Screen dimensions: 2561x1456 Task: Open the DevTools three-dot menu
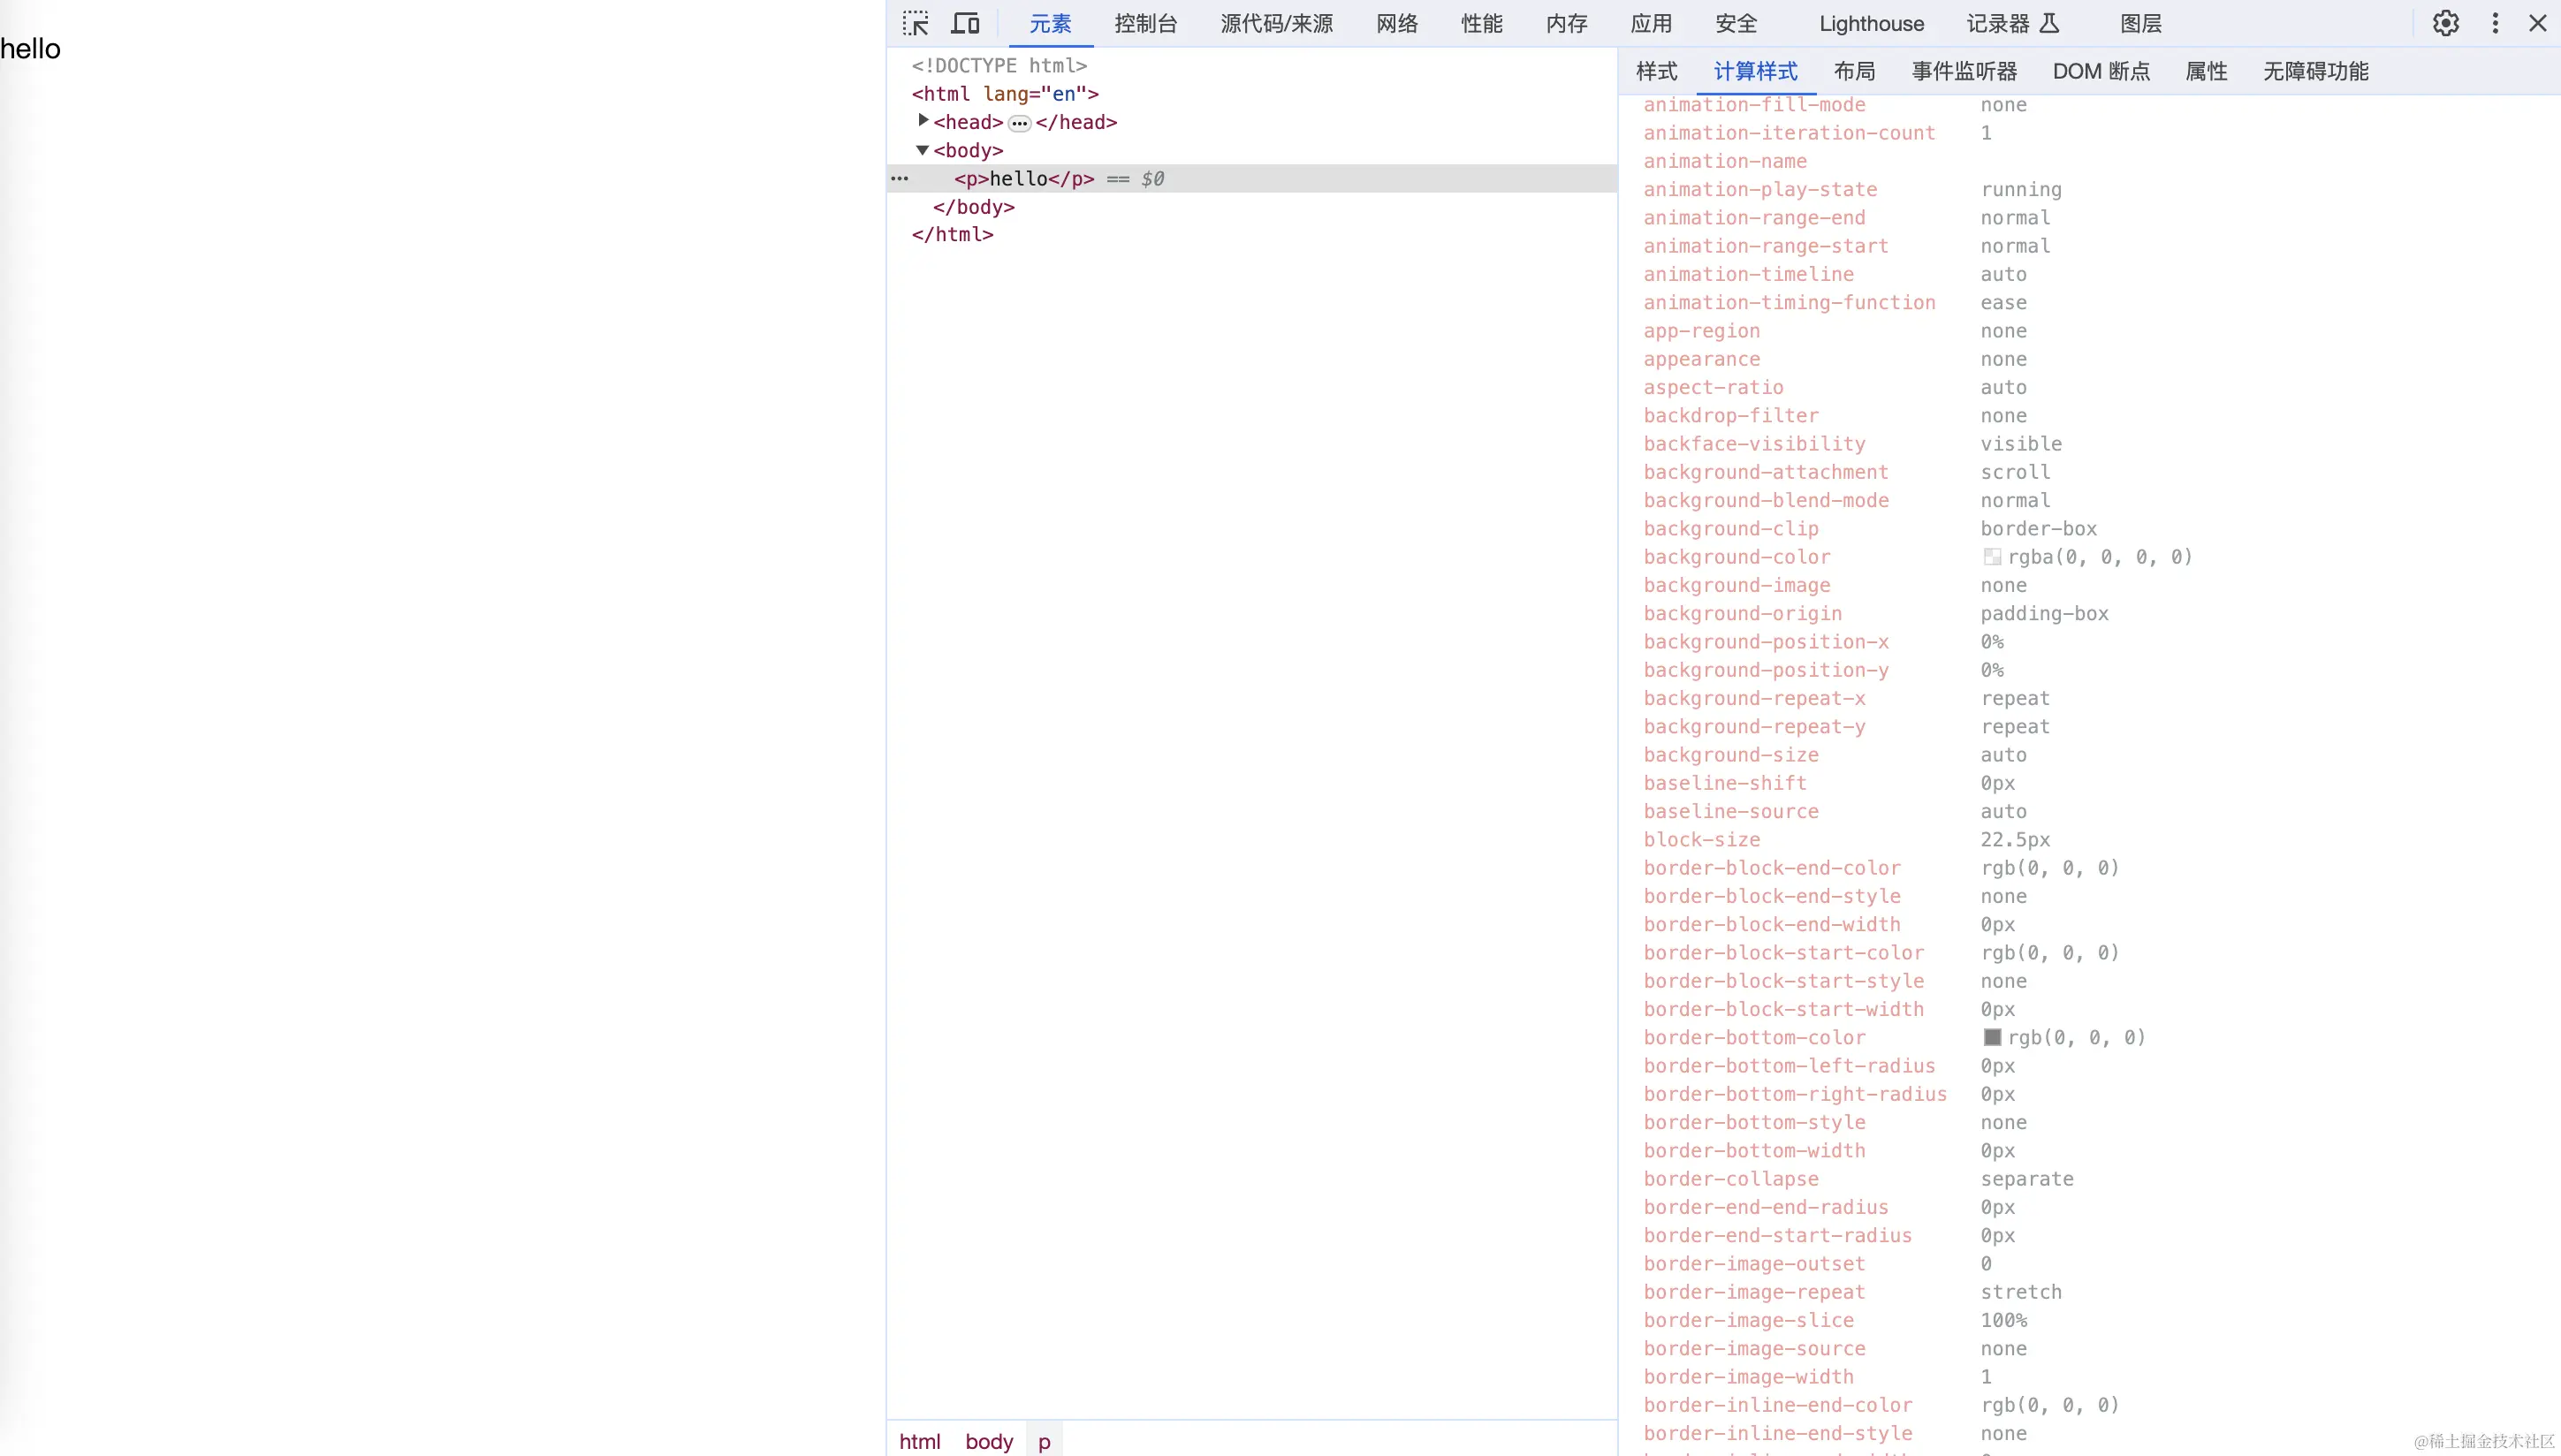[2495, 23]
